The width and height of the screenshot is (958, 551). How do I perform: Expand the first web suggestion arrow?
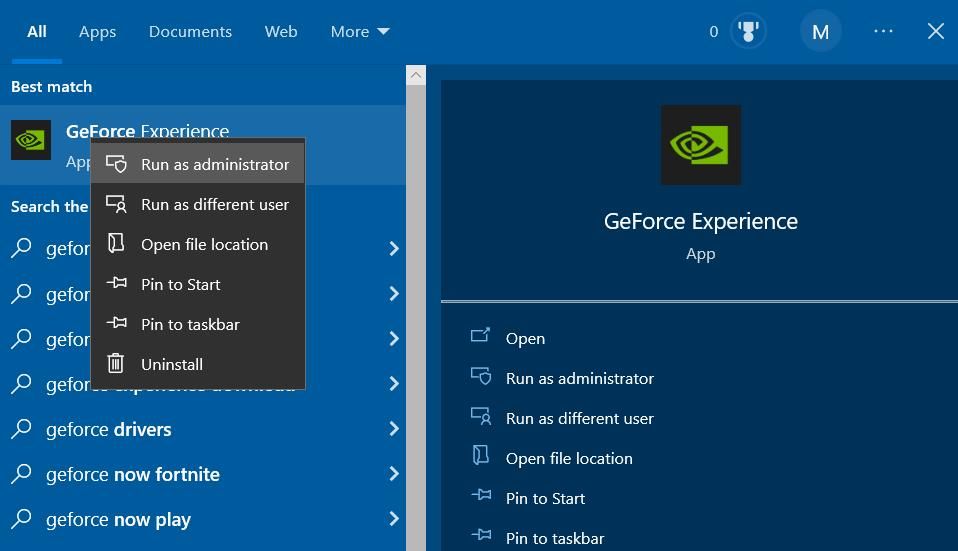[393, 249]
